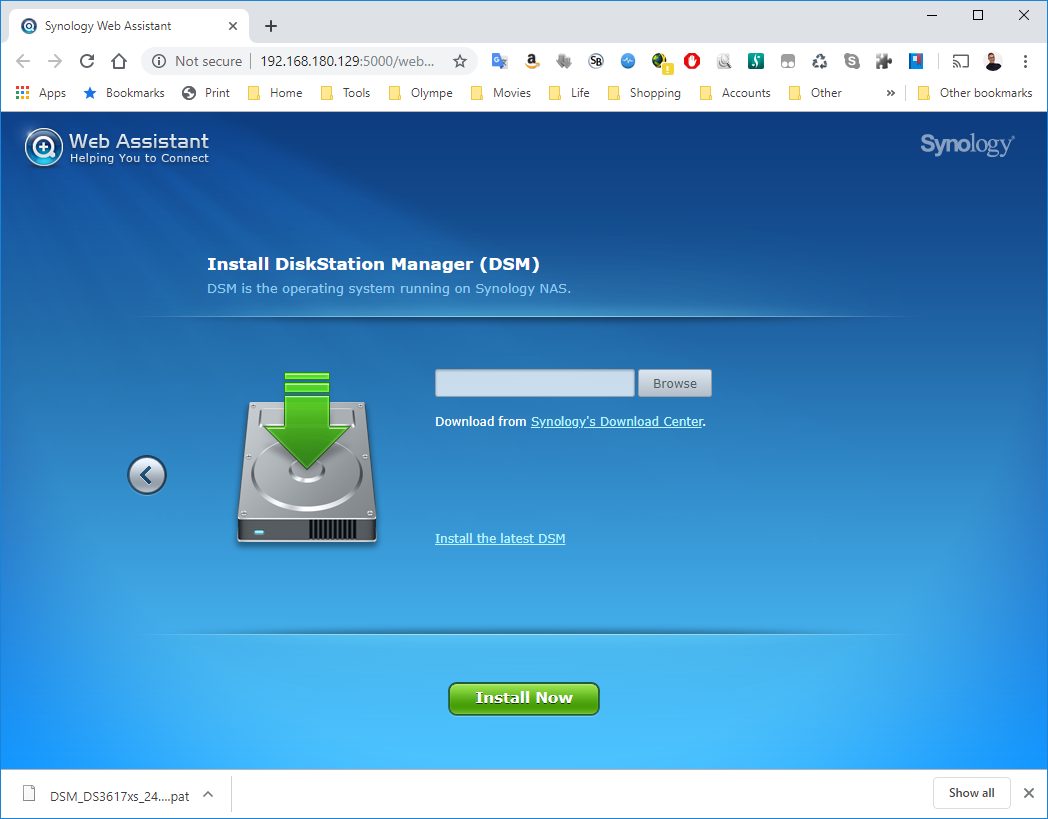Viewport: 1048px width, 819px height.
Task: Open the magnifier search extension icon
Action: click(724, 62)
